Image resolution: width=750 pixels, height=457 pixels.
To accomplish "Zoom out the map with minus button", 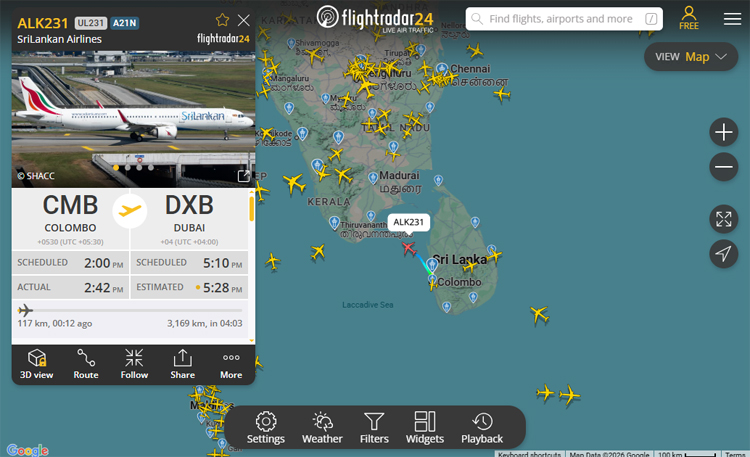I will pyautogui.click(x=724, y=167).
